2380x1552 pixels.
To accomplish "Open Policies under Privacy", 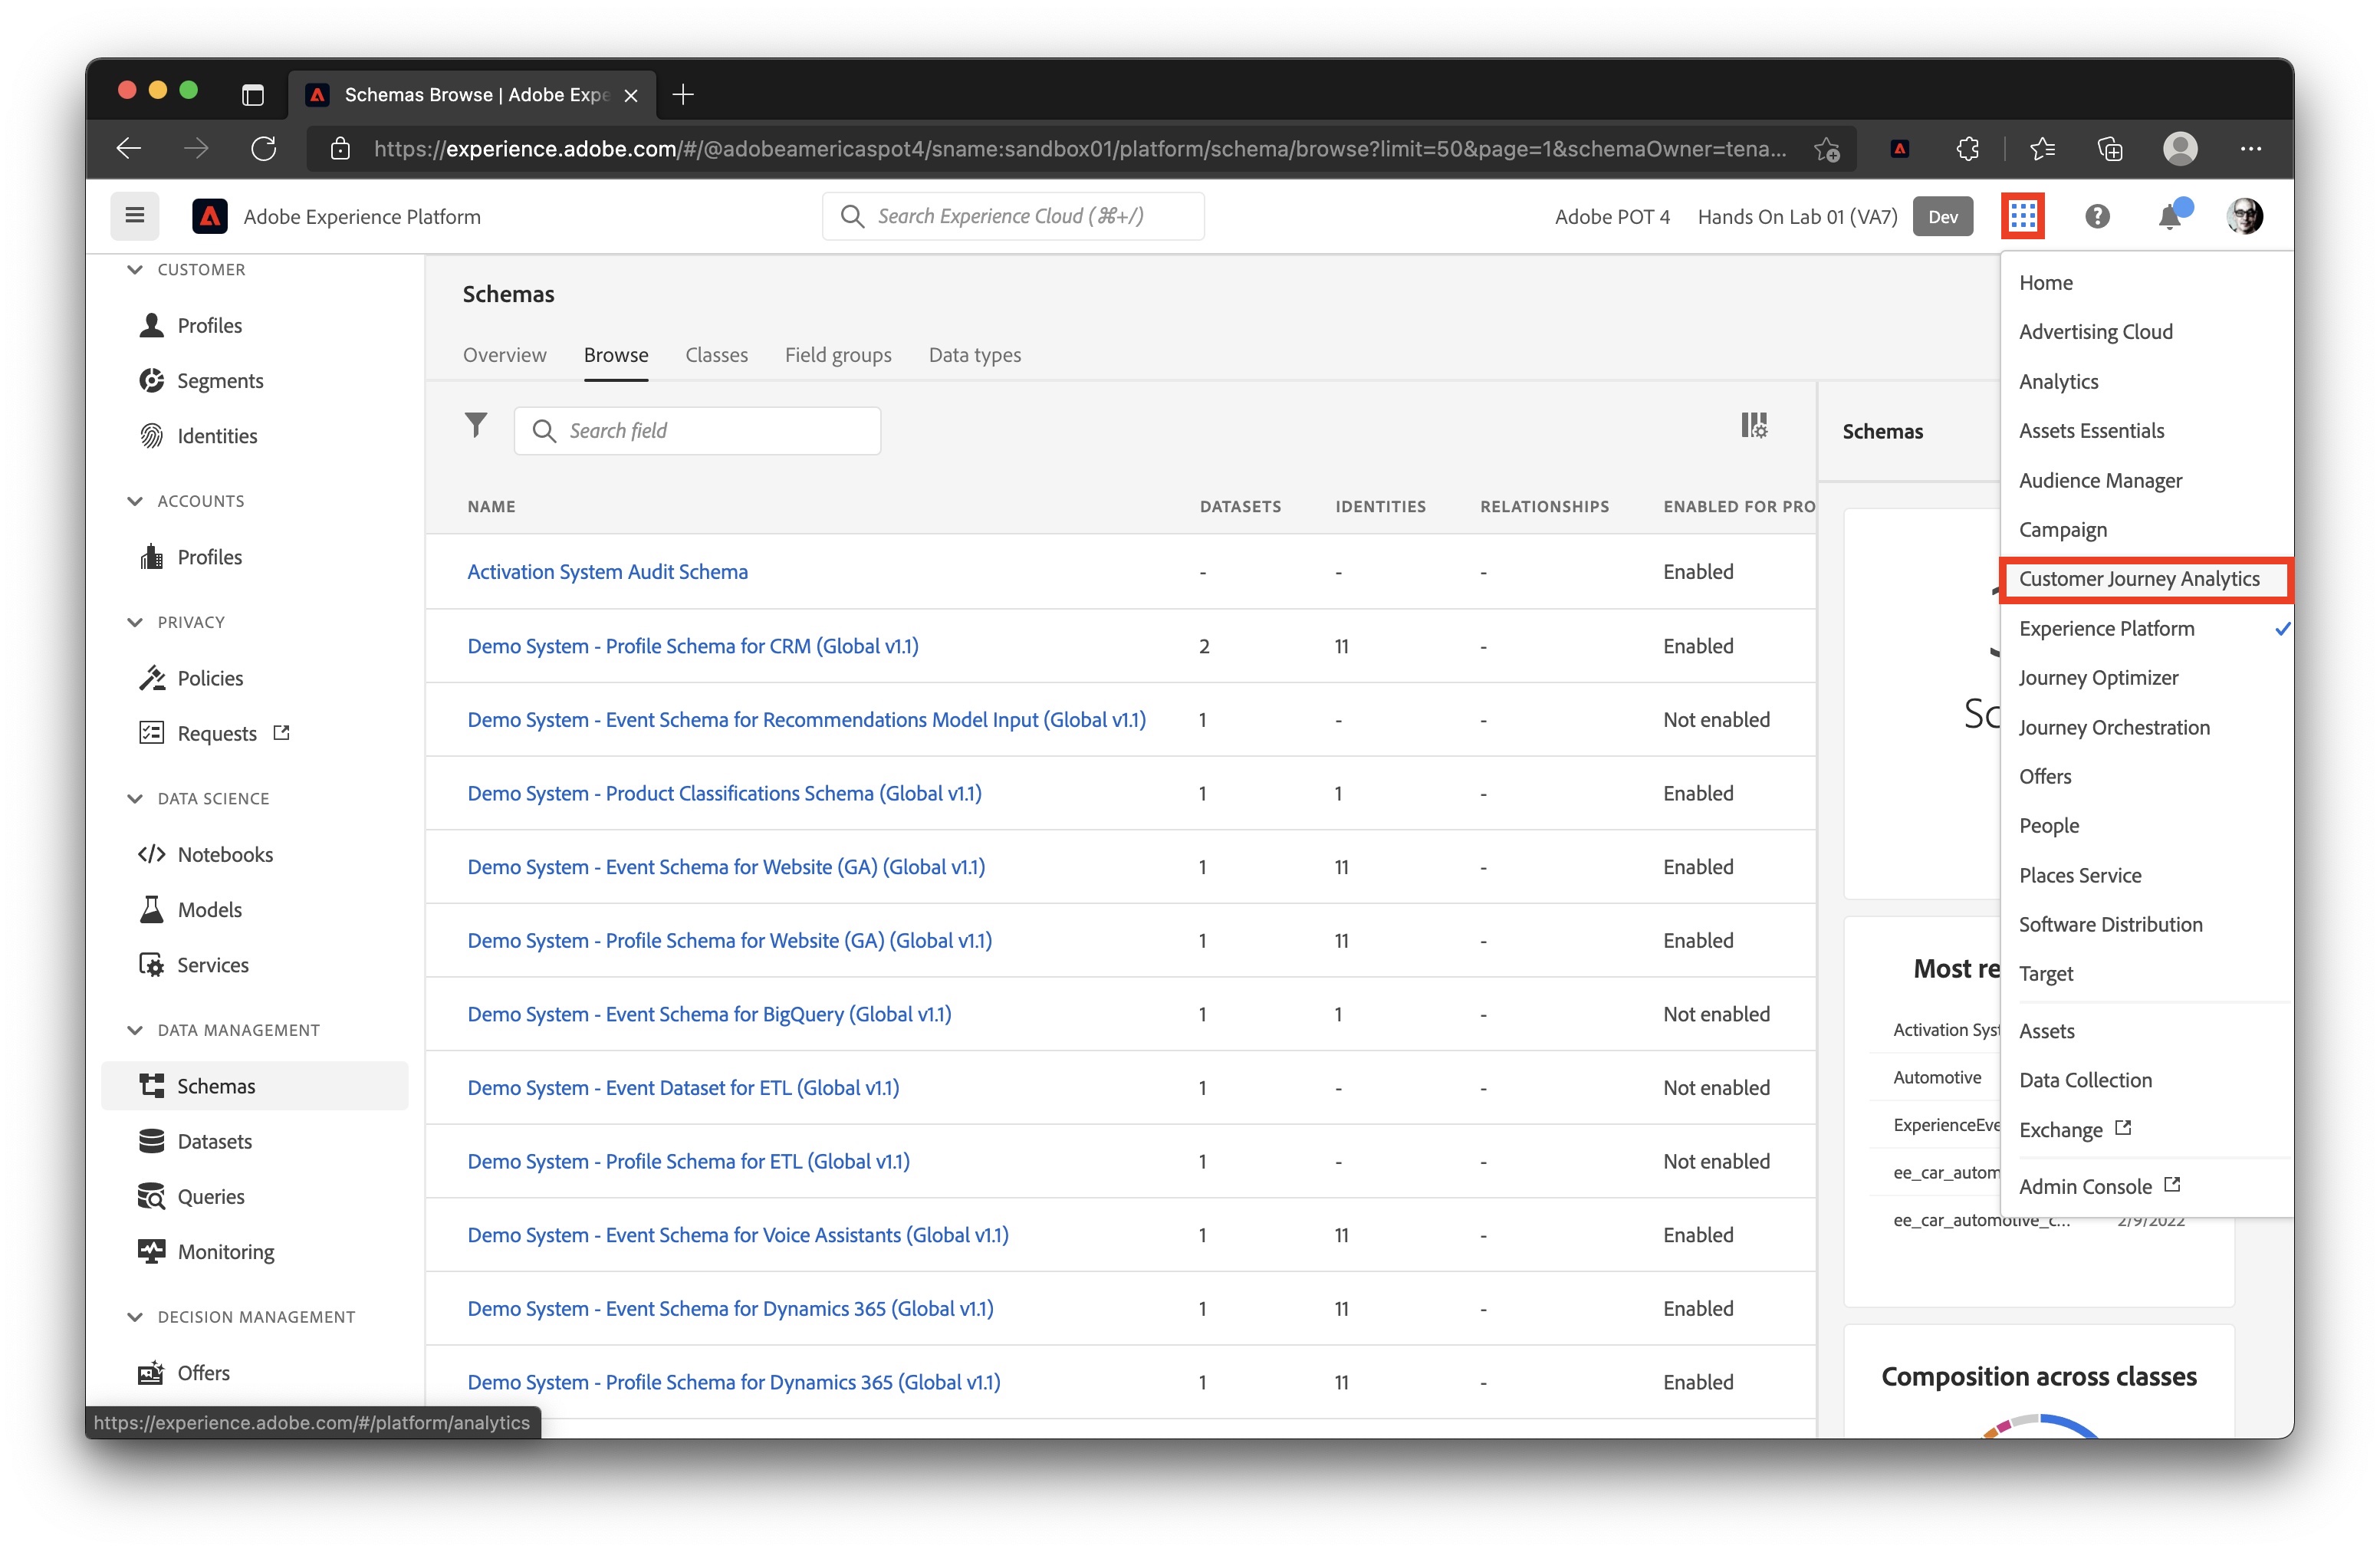I will (210, 678).
